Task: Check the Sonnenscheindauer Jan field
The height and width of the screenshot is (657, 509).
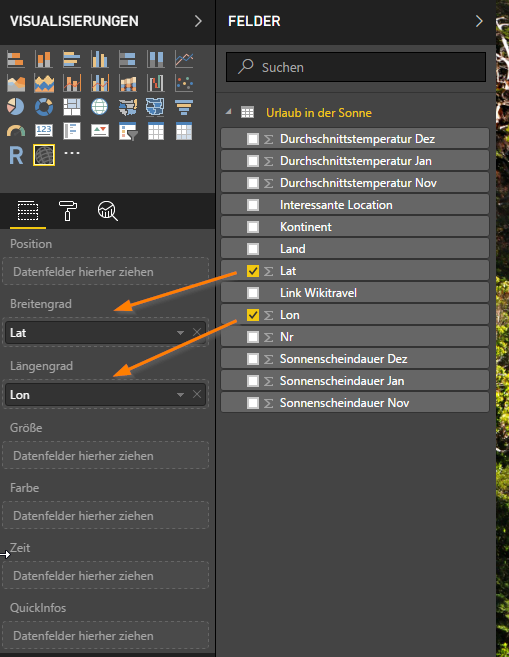Action: 253,381
